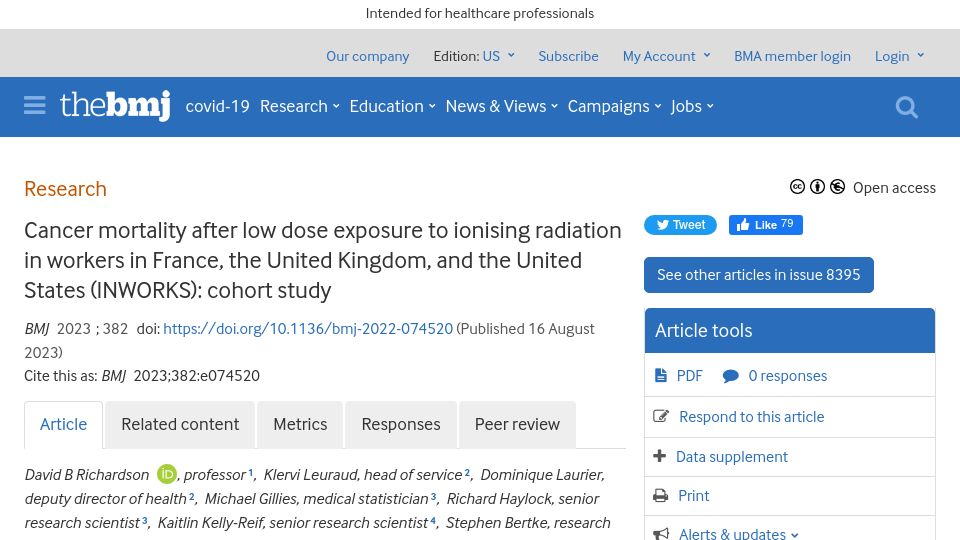Open David B Richardson's ORCID iD icon
This screenshot has height=540, width=960.
pyautogui.click(x=167, y=474)
